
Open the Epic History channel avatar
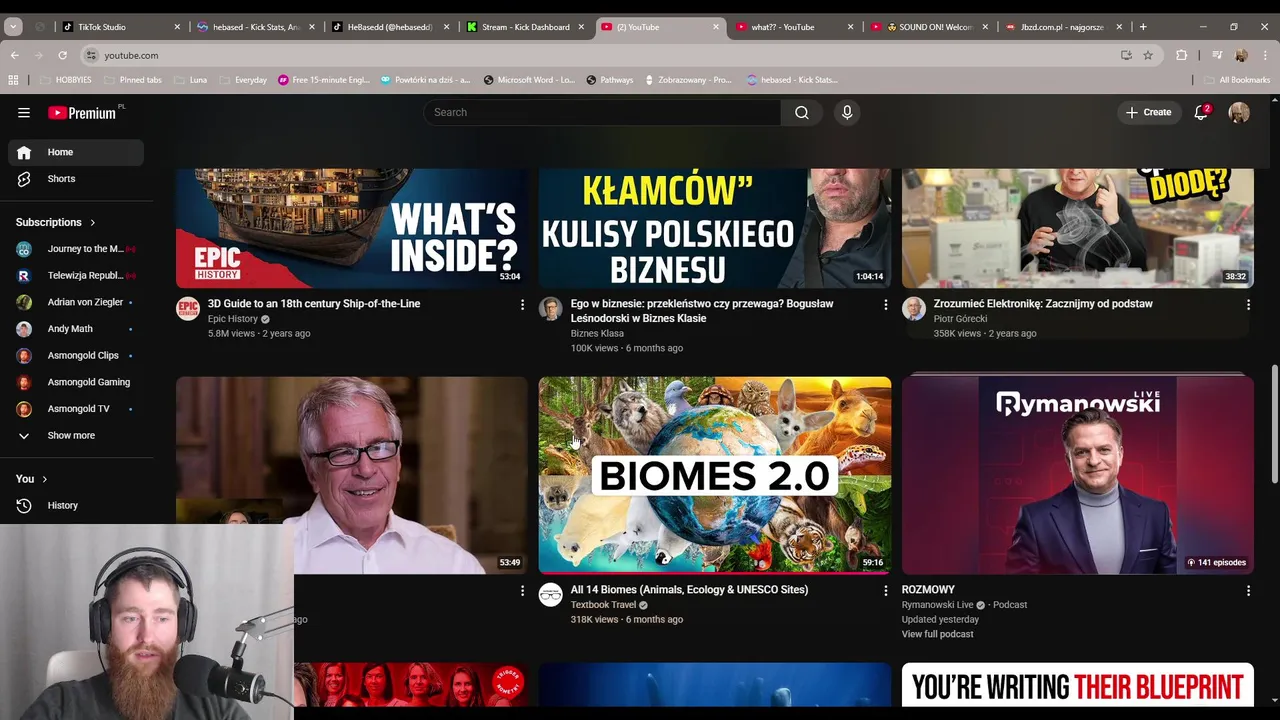188,308
